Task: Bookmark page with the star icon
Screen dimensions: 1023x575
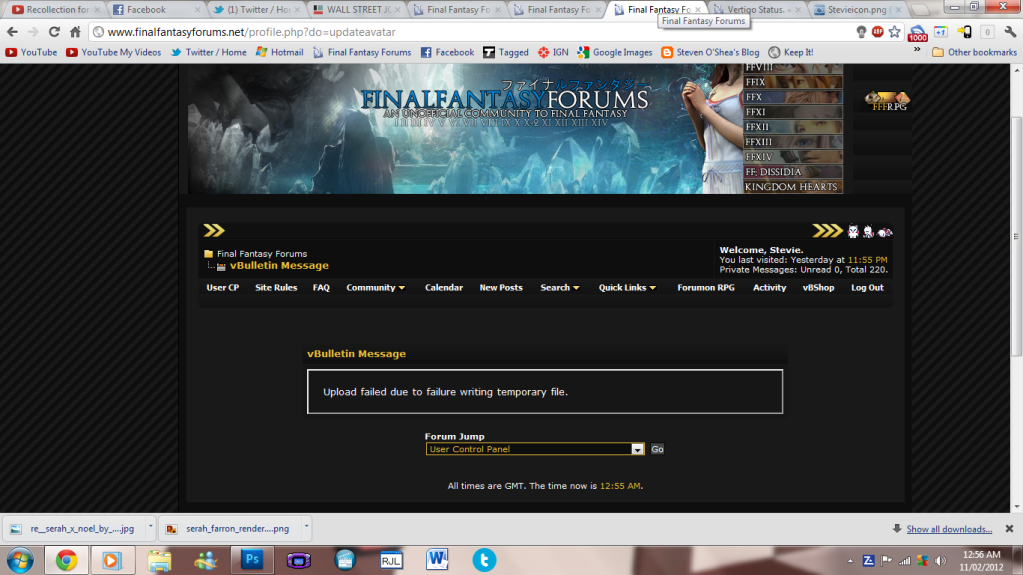Action: [894, 32]
